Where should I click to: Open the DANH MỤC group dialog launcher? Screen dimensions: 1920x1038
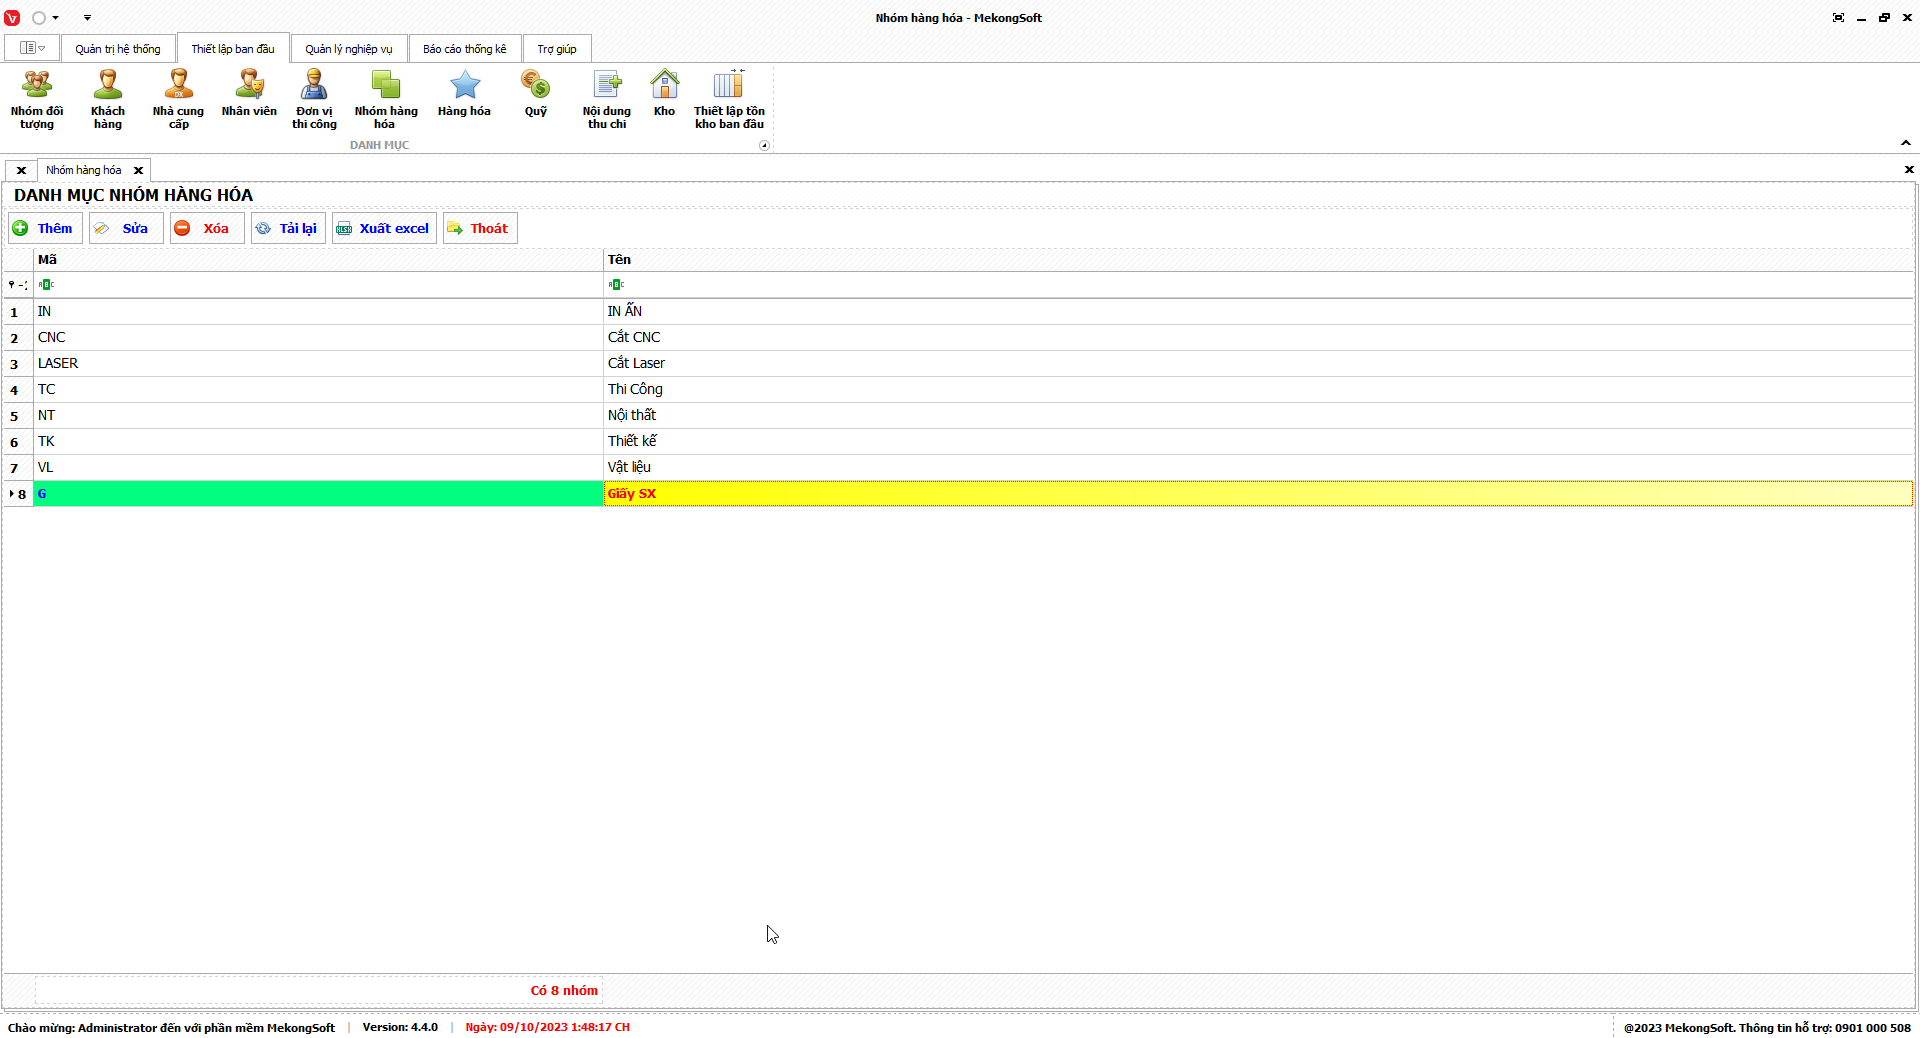764,145
